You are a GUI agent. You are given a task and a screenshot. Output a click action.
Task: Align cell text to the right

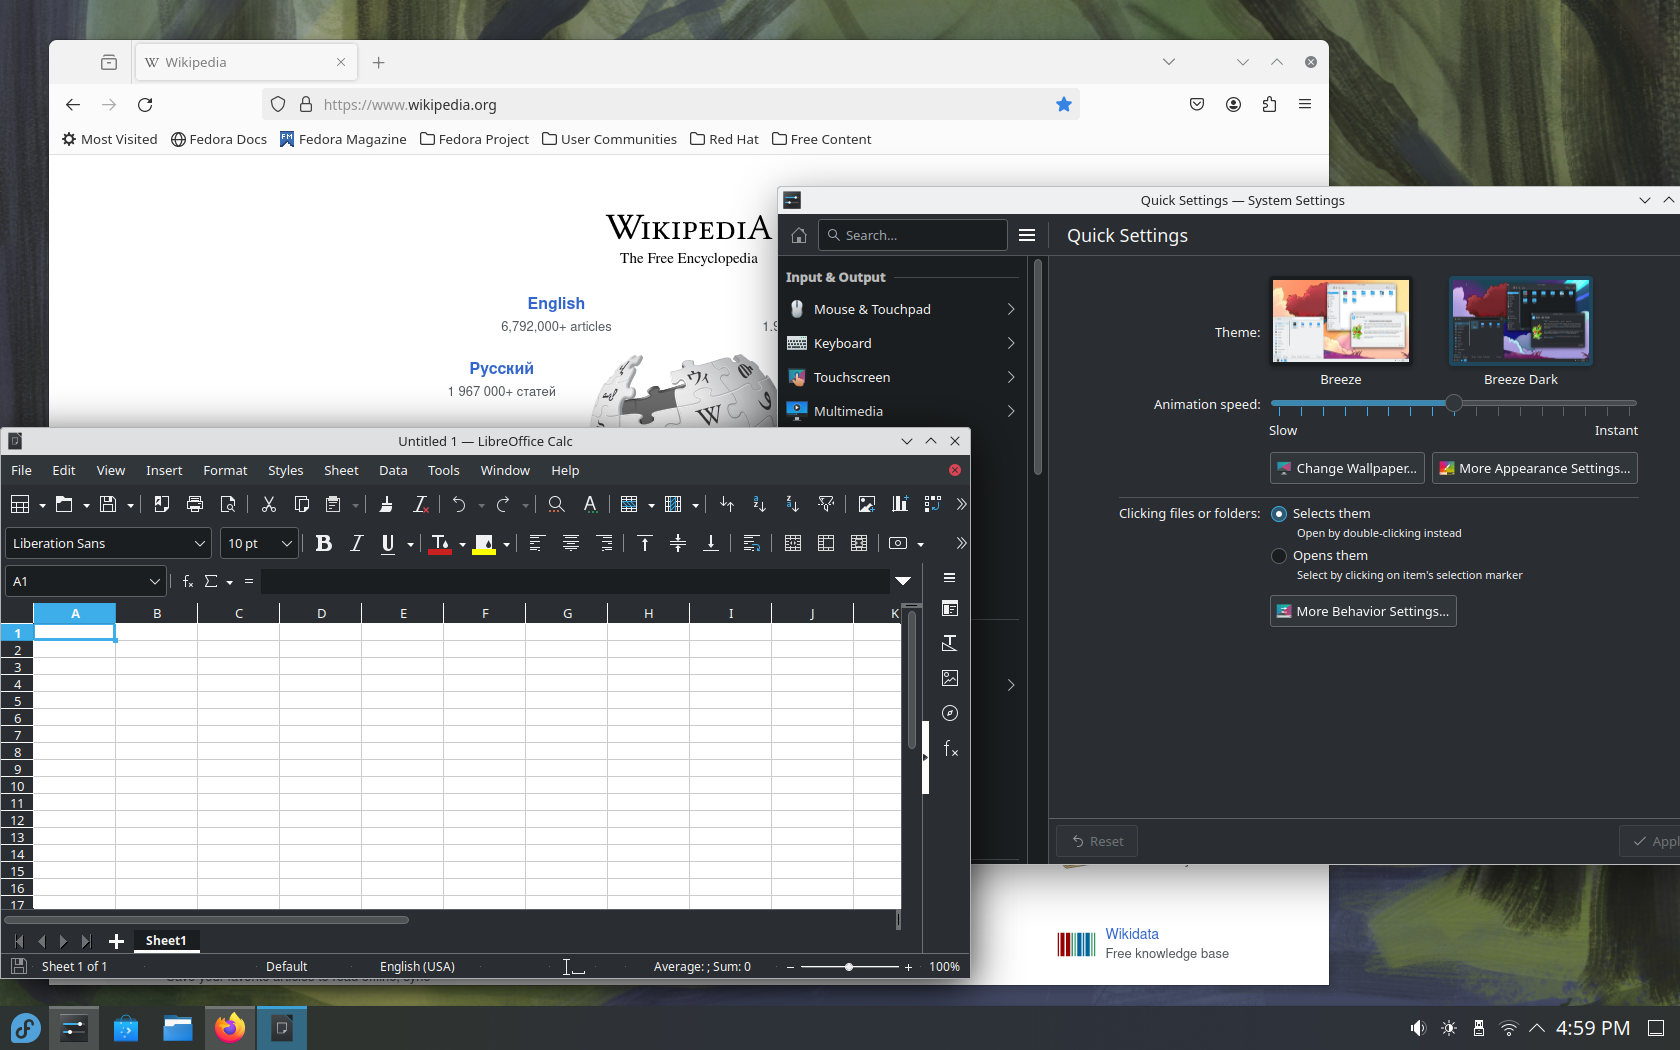point(604,543)
